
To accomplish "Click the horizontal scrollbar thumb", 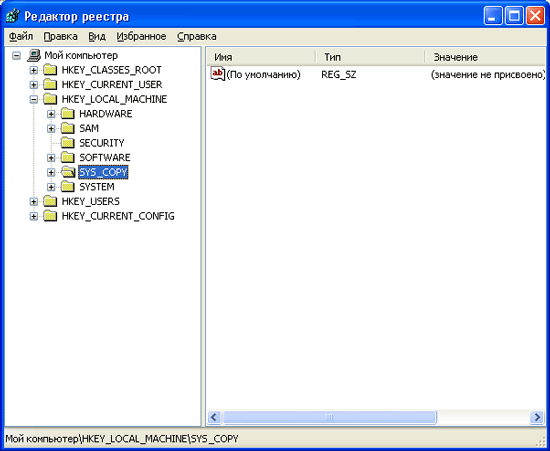I will click(329, 417).
